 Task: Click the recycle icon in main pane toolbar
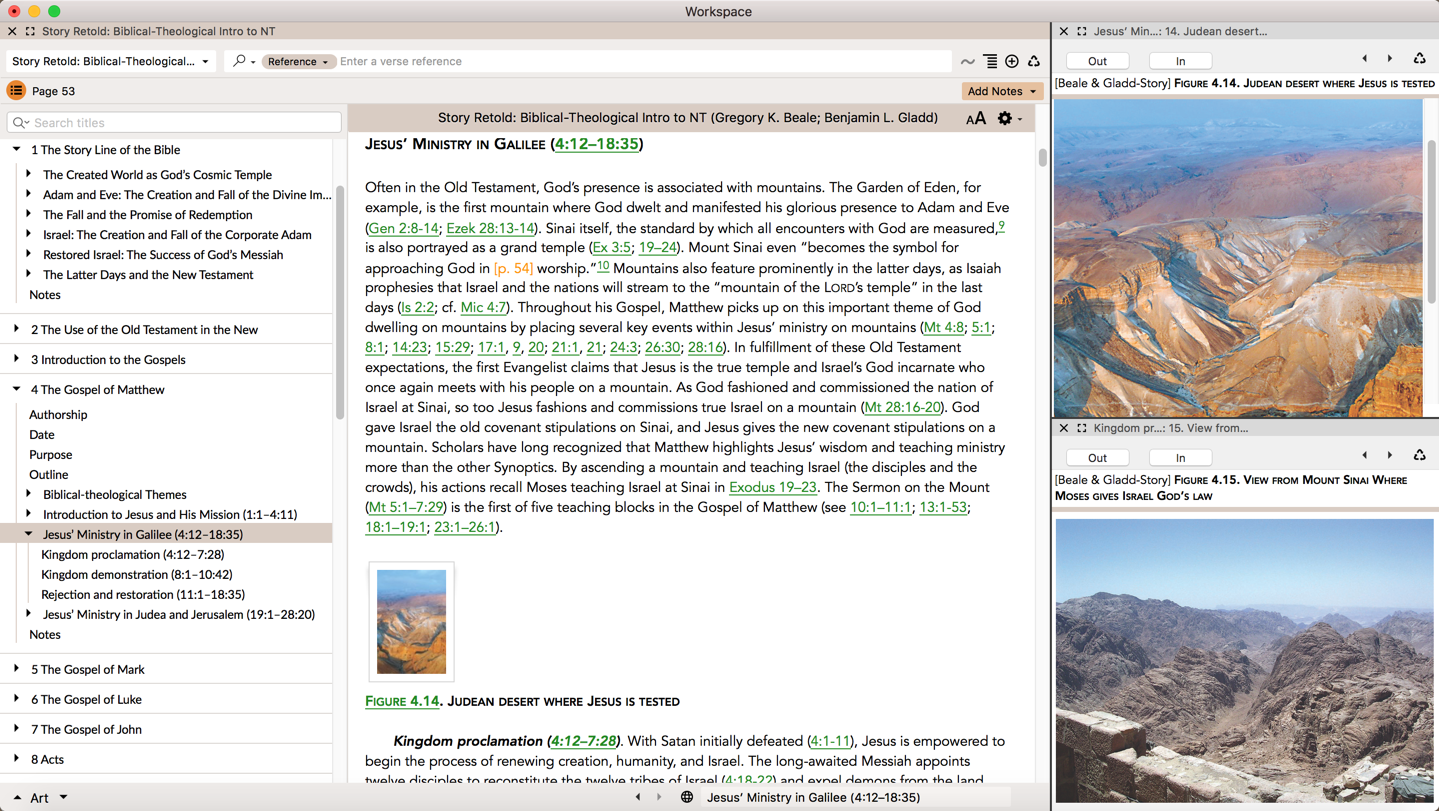[x=1034, y=61]
